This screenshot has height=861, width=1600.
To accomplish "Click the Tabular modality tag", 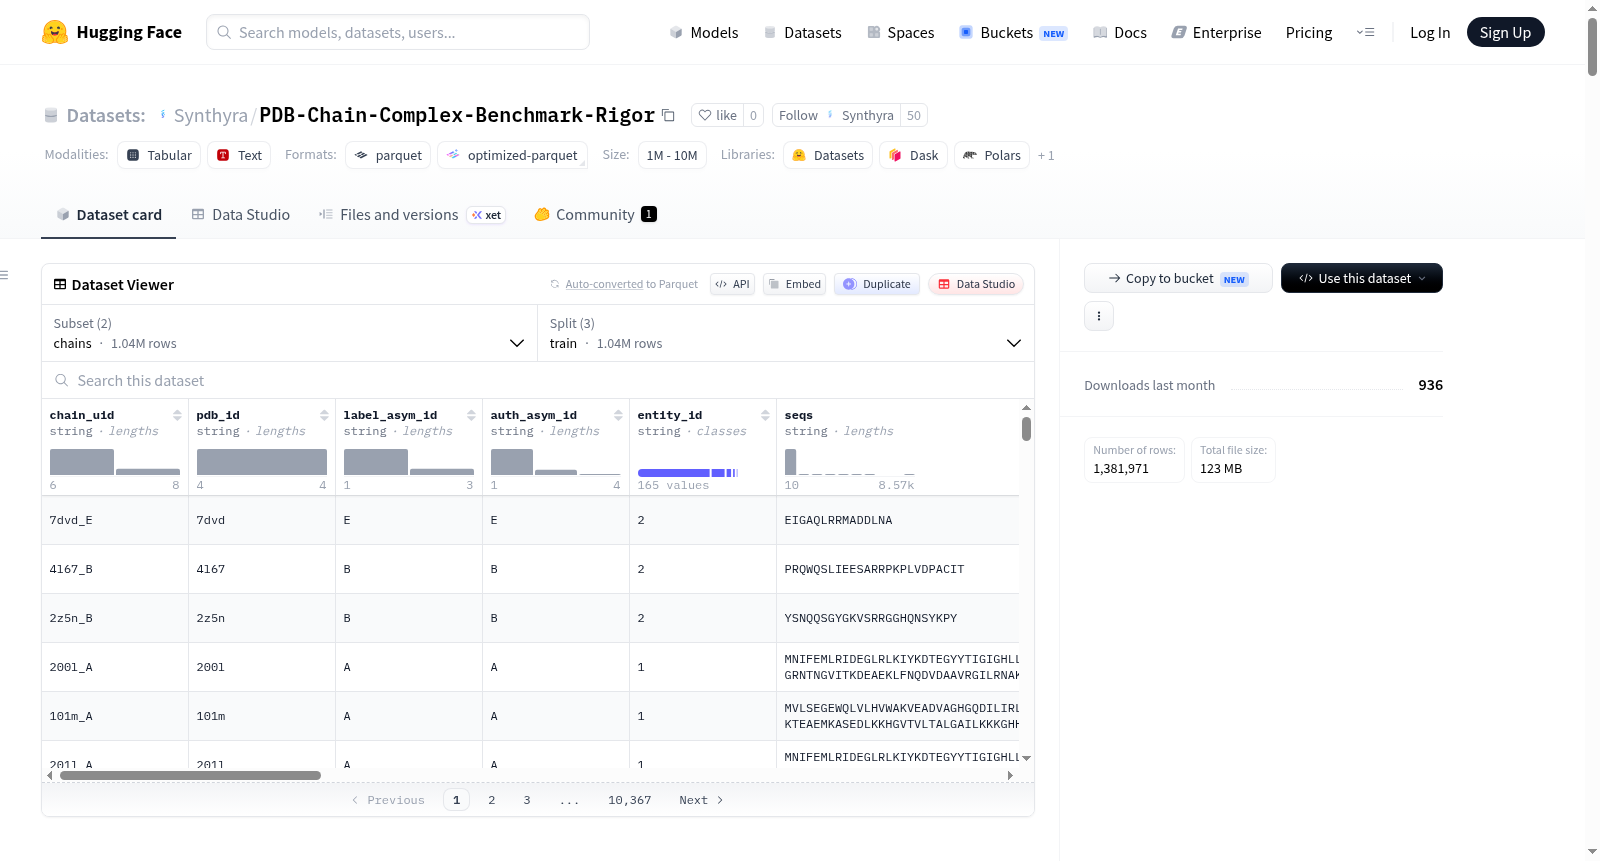I will (159, 155).
